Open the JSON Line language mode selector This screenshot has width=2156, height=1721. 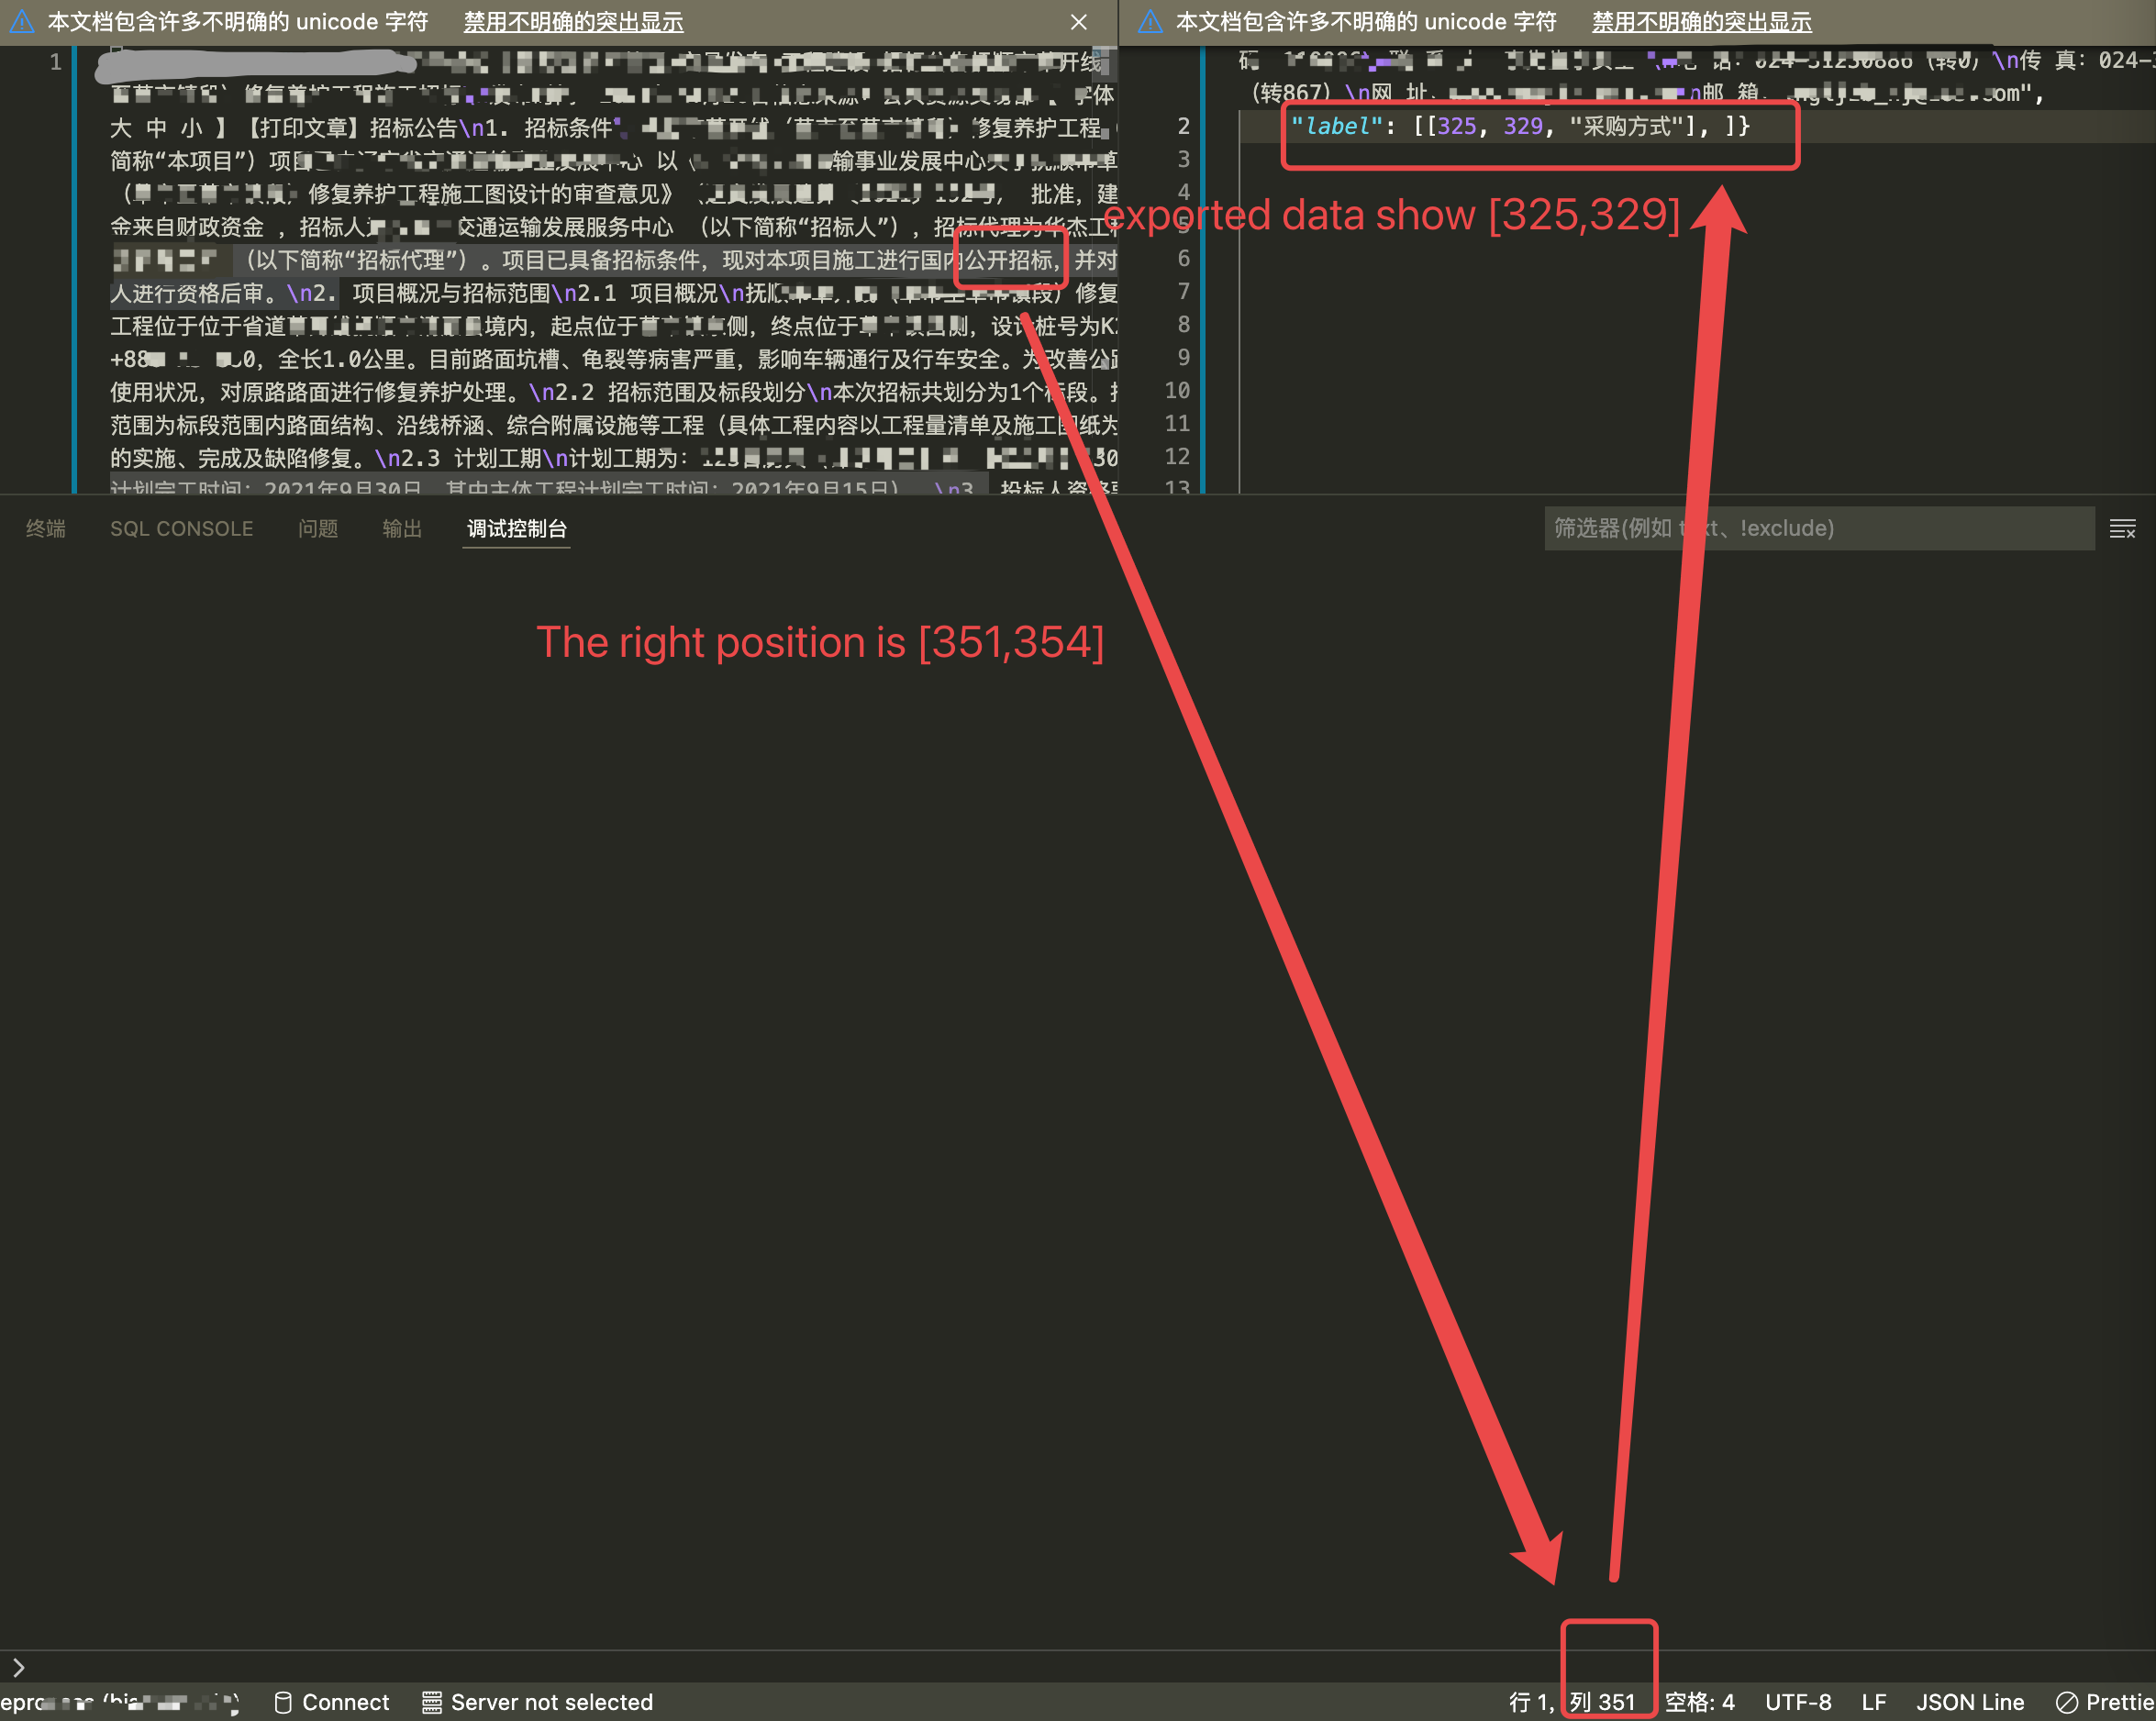coord(1969,1703)
